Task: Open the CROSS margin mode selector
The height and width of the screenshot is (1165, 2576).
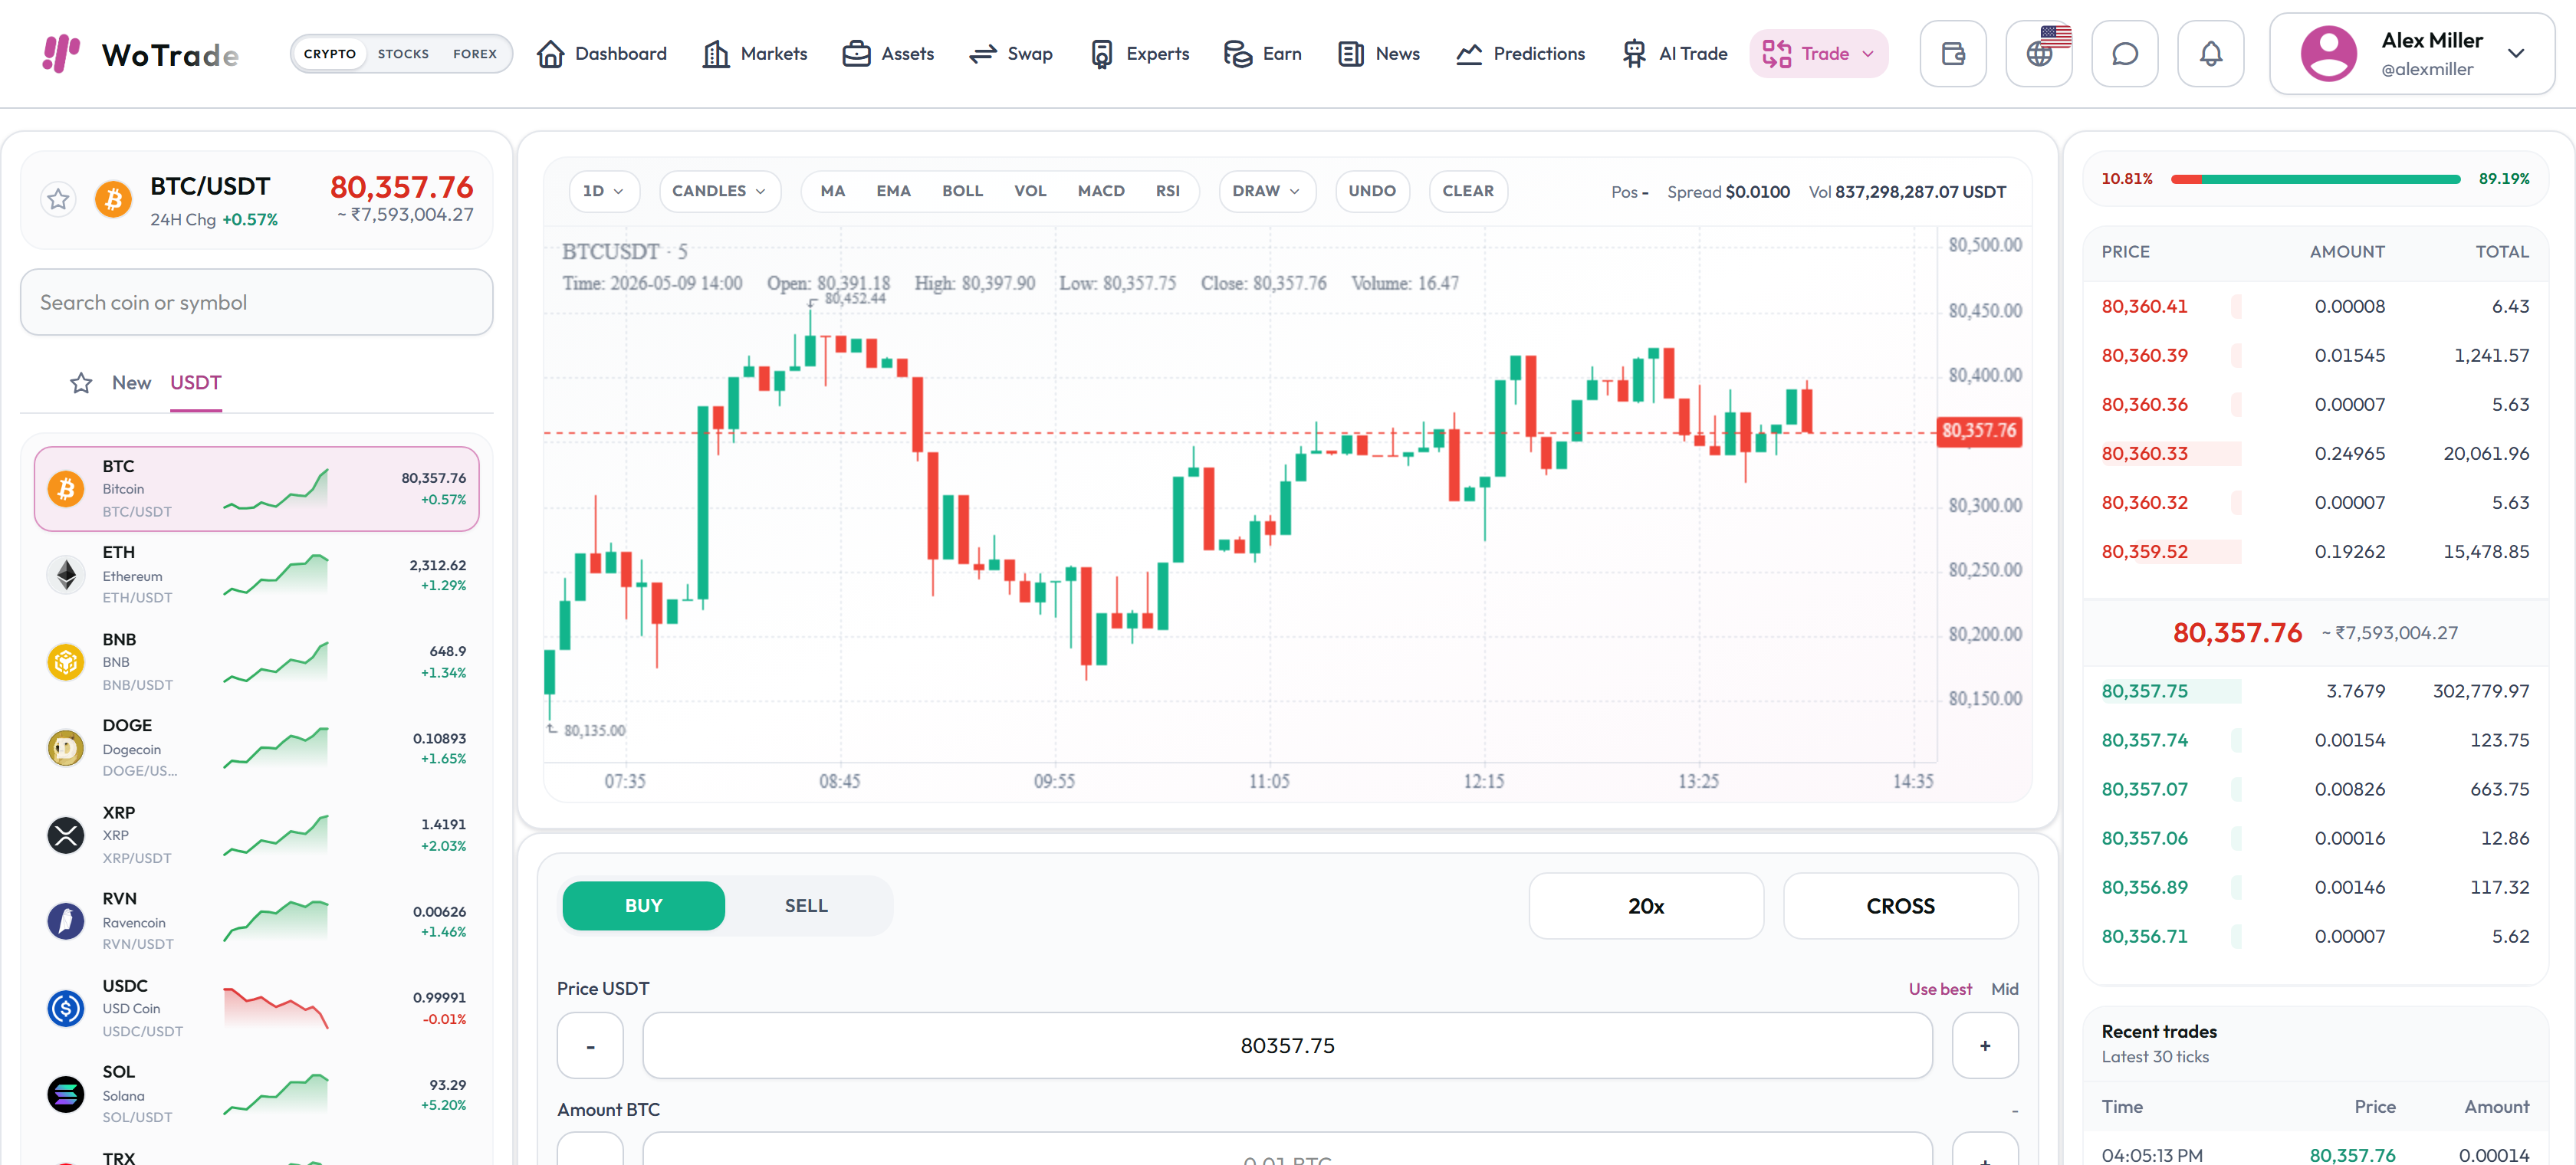Action: point(1901,906)
